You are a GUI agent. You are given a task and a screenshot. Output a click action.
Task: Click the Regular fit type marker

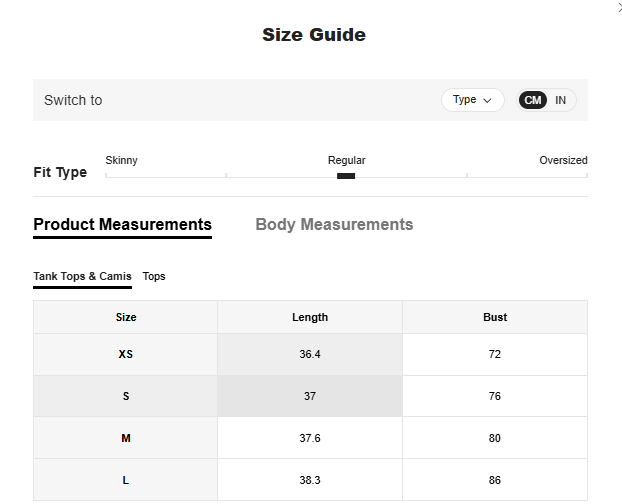click(x=346, y=176)
